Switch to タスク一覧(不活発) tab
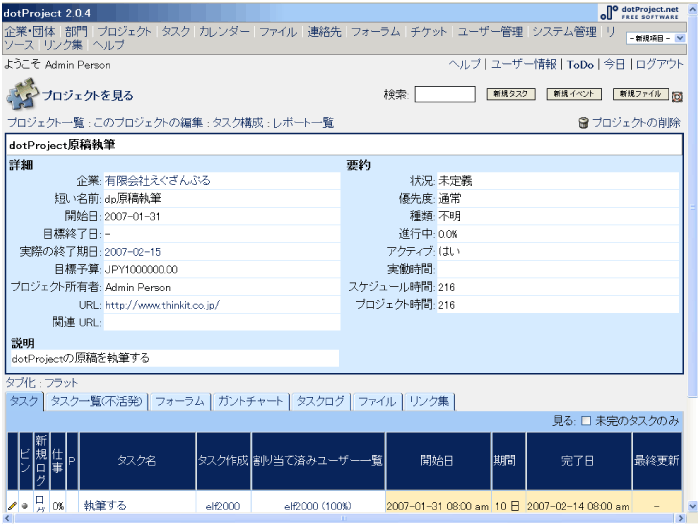The image size is (700, 525). pyautogui.click(x=96, y=401)
